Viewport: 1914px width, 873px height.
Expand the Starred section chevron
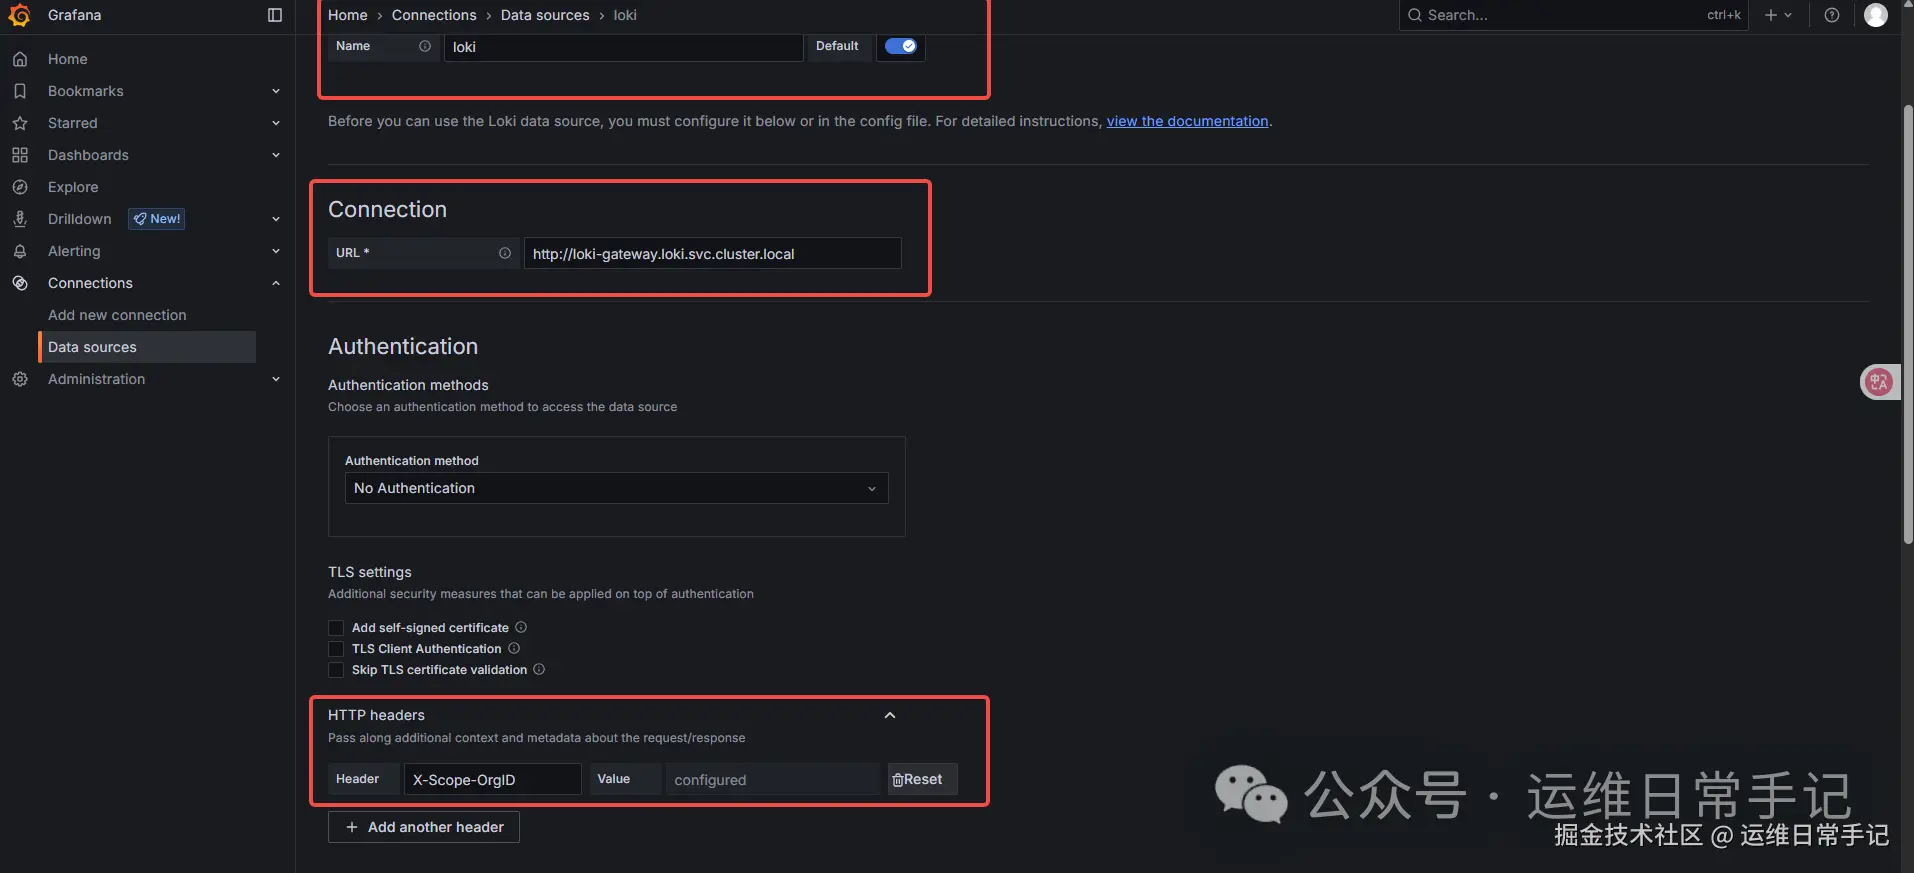276,123
